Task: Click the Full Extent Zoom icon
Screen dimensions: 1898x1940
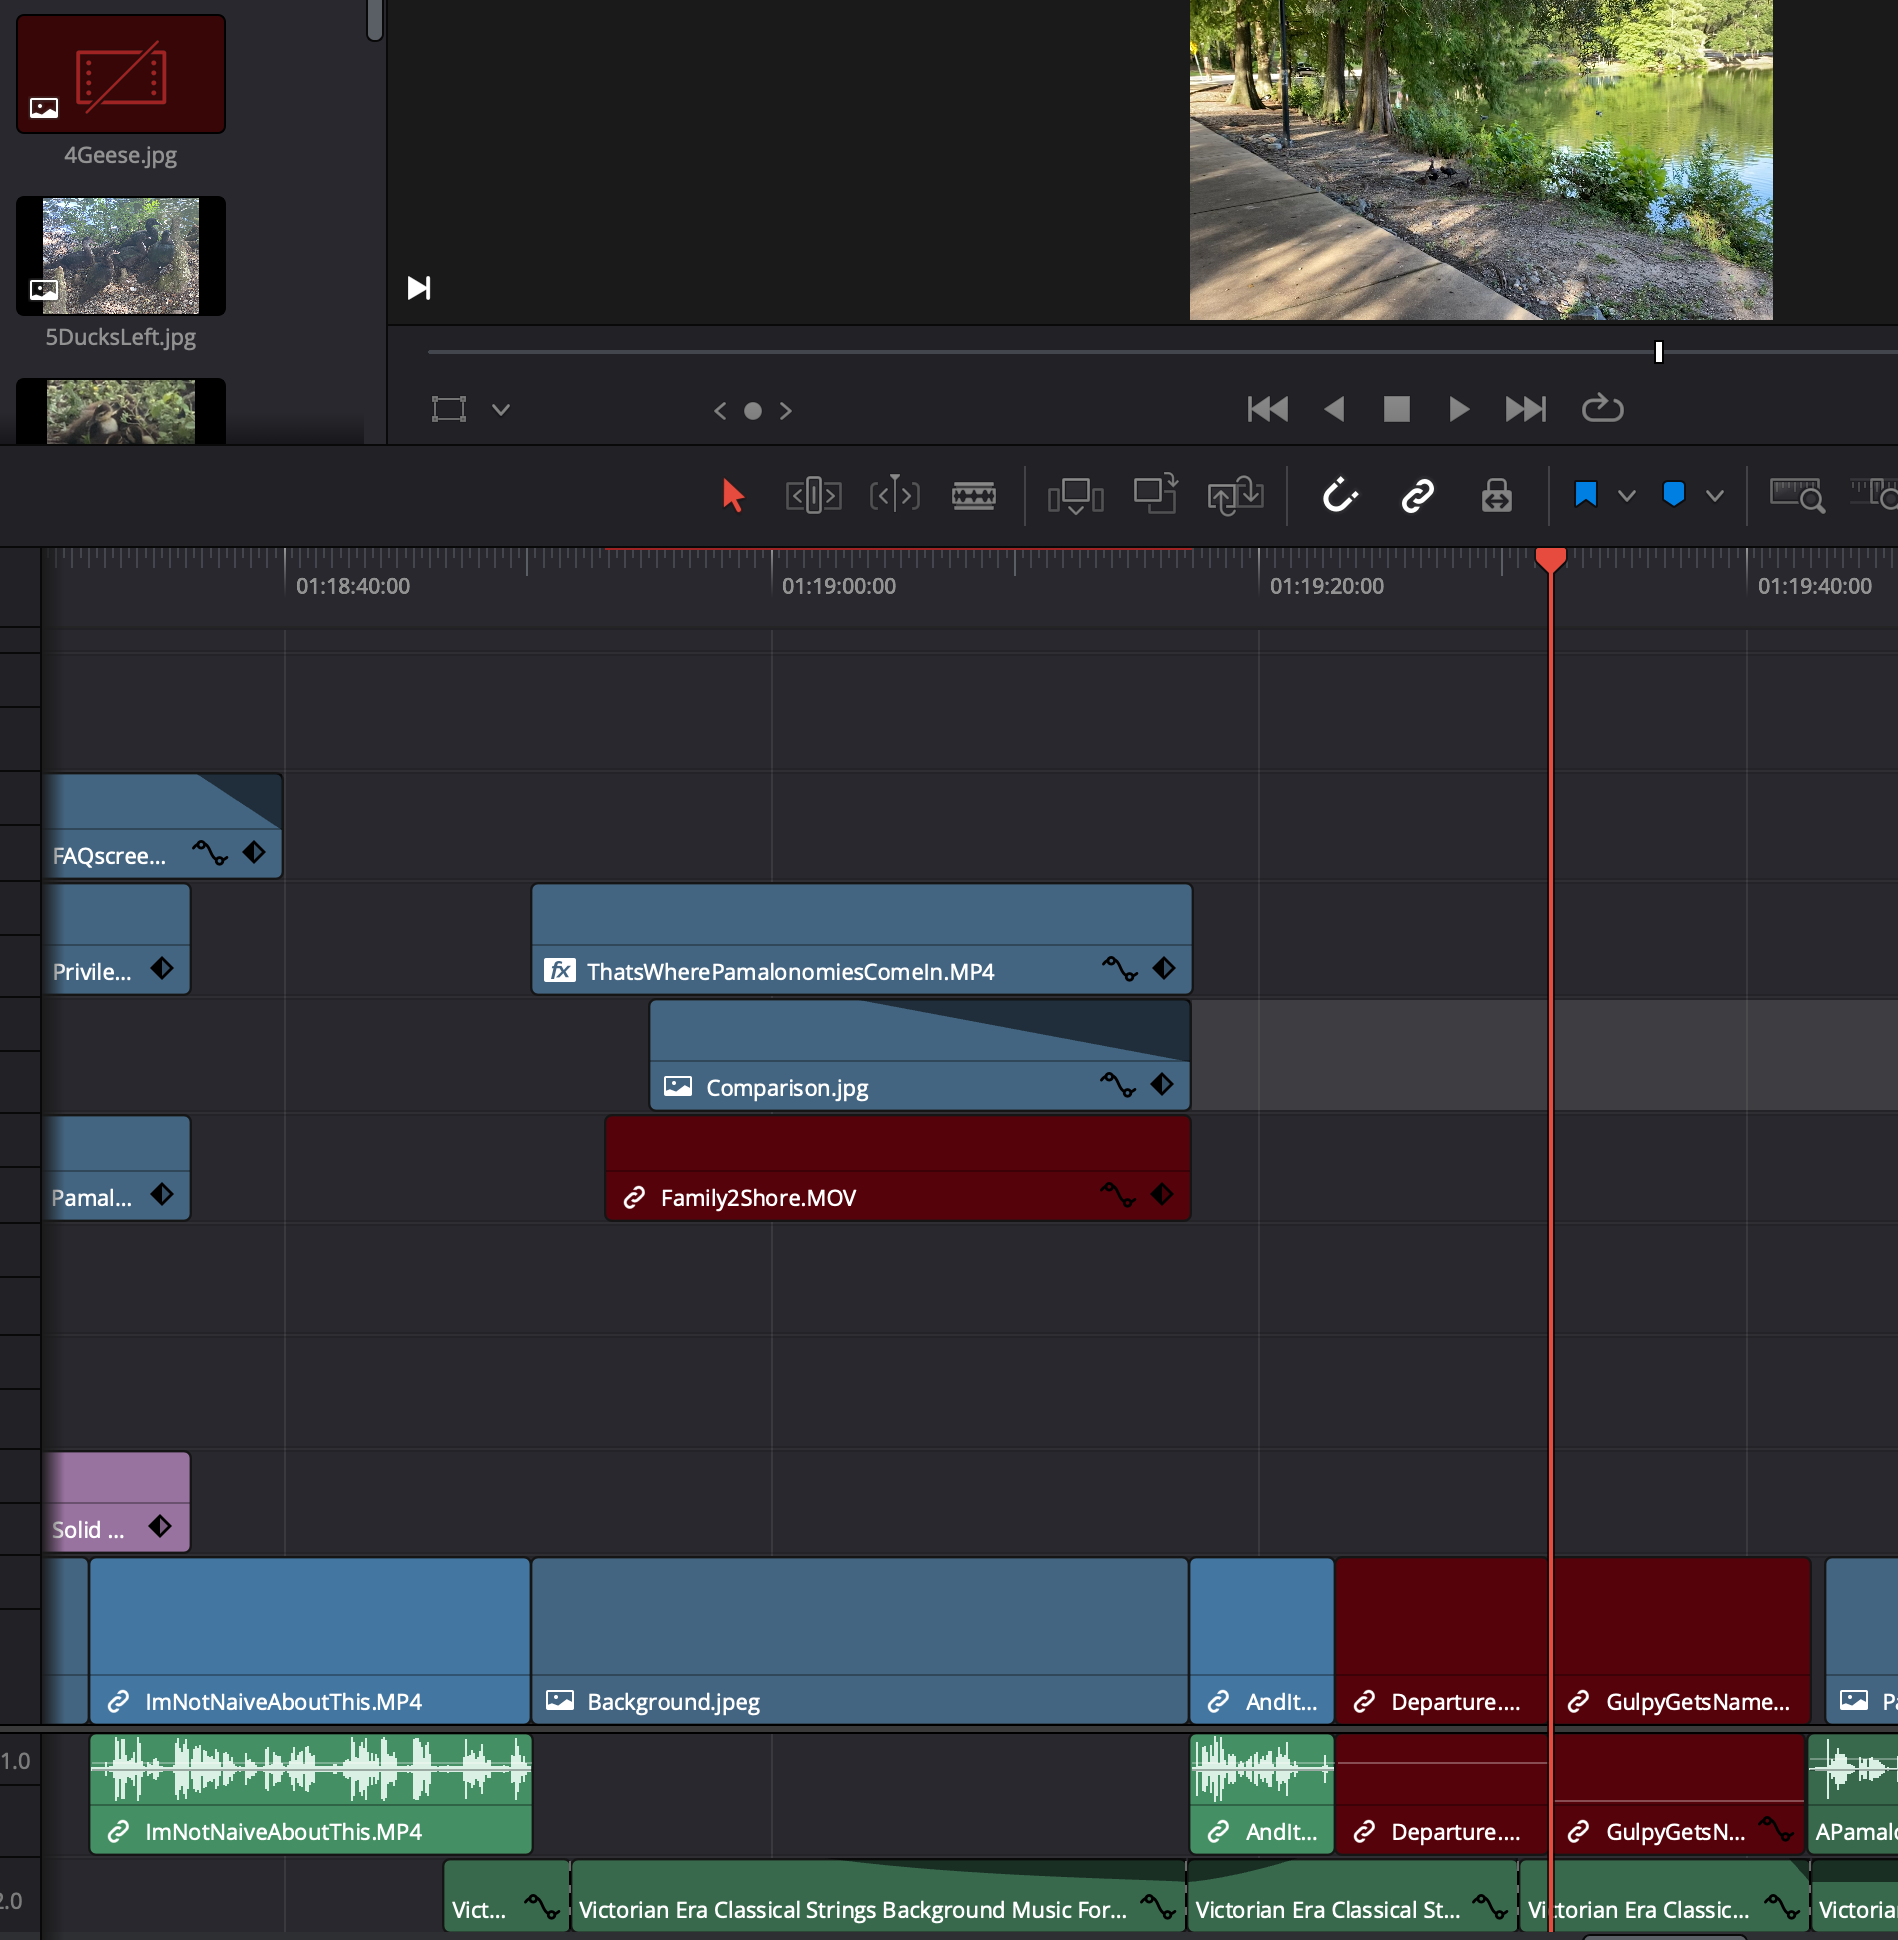Action: (x=1797, y=495)
